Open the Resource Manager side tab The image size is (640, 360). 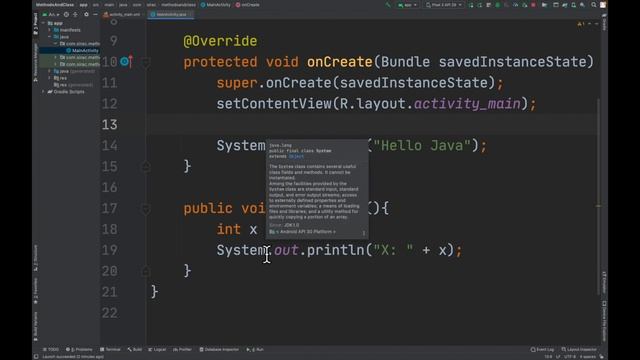(x=36, y=62)
